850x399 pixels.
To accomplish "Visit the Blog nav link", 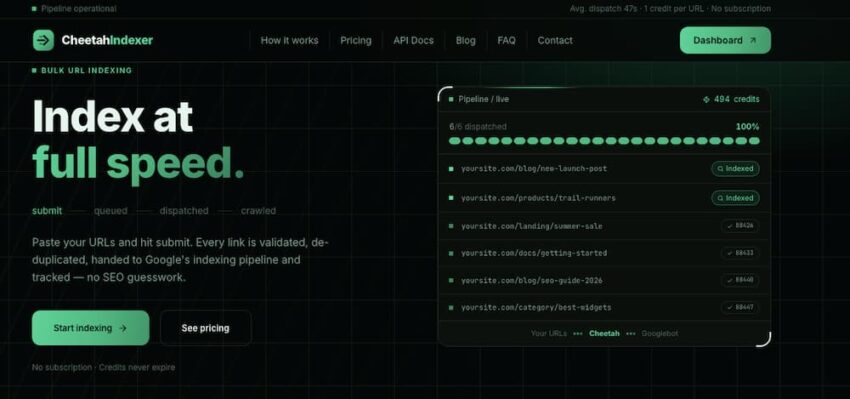I will coord(466,40).
